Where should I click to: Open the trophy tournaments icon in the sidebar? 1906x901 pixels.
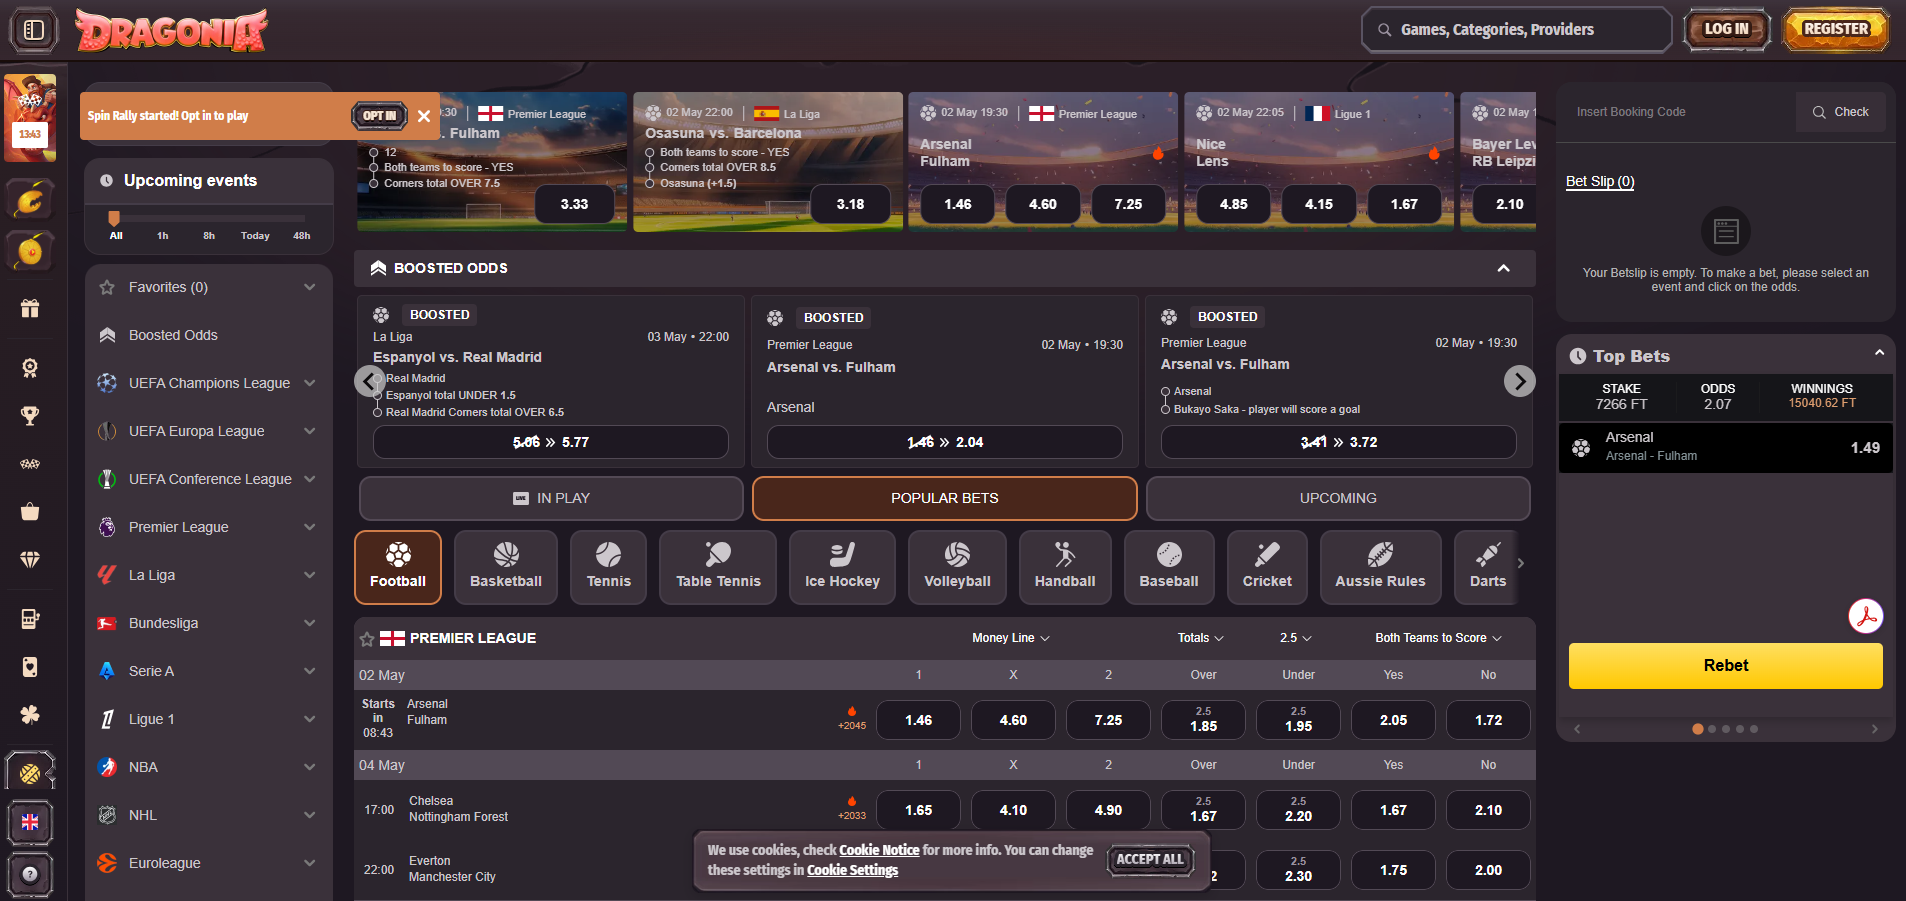click(x=30, y=415)
